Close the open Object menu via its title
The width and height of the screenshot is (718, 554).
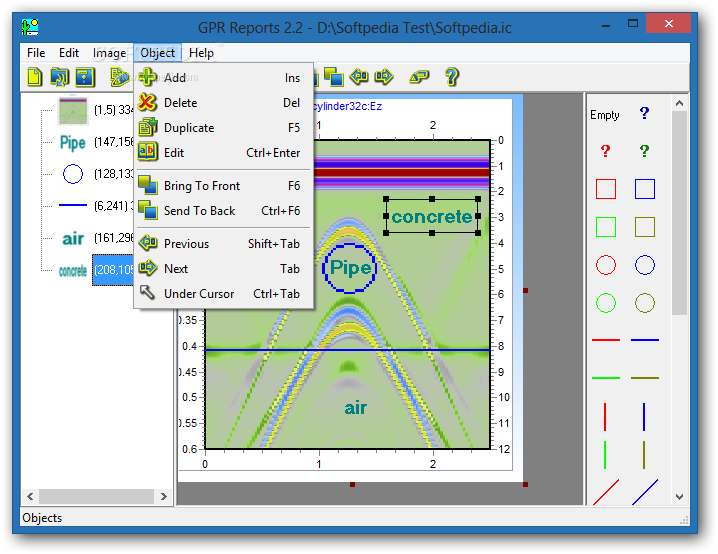(158, 53)
